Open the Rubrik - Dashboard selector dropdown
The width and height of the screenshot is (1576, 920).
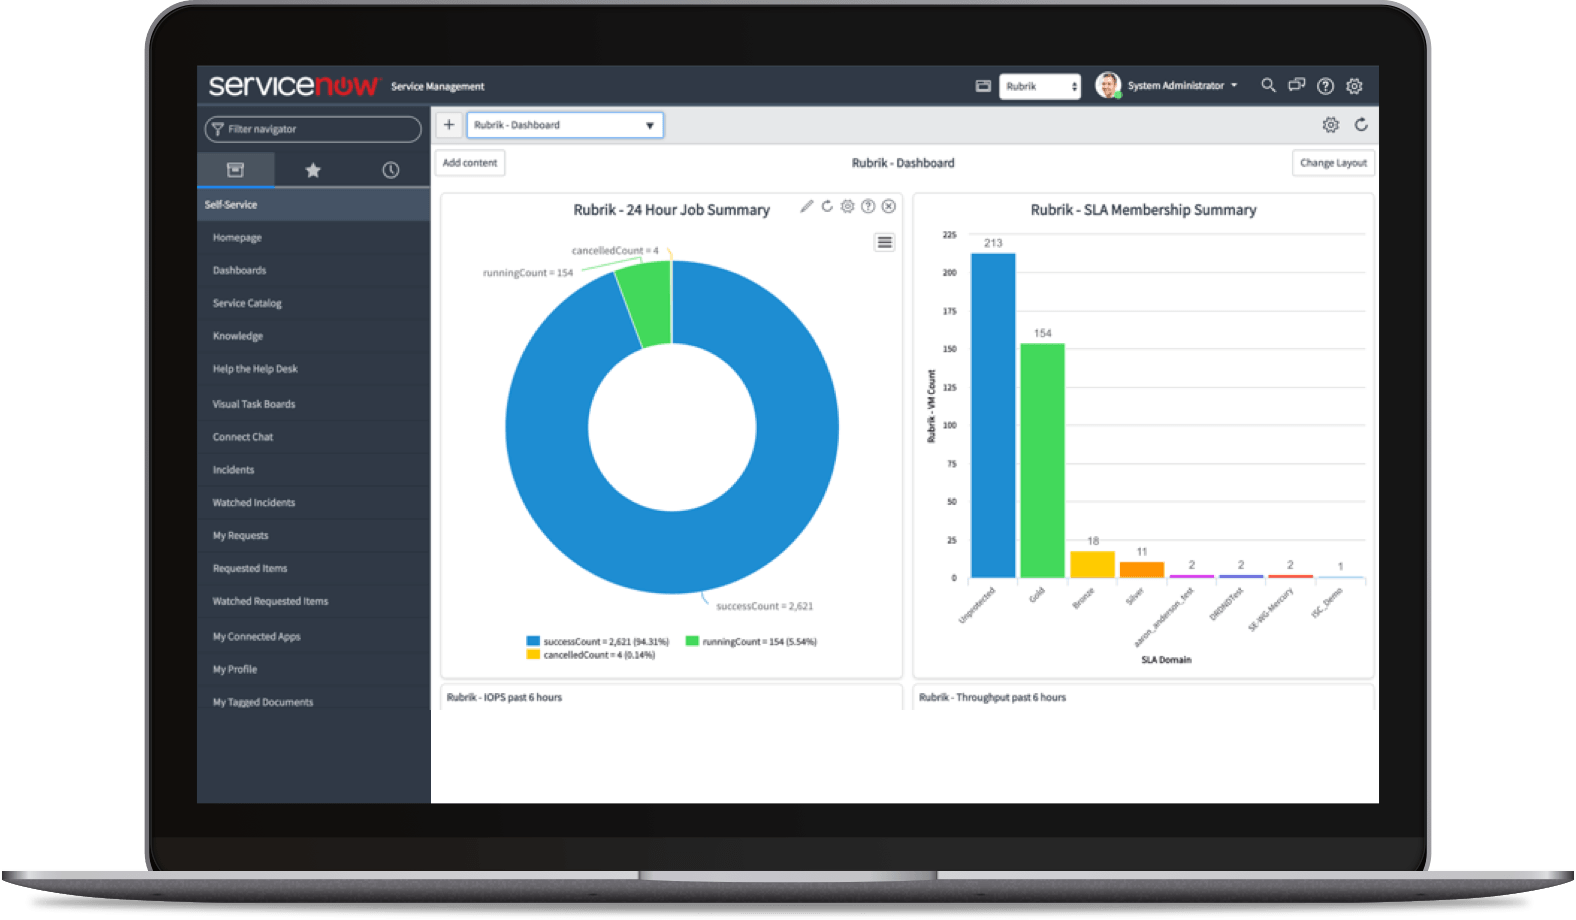coord(565,125)
